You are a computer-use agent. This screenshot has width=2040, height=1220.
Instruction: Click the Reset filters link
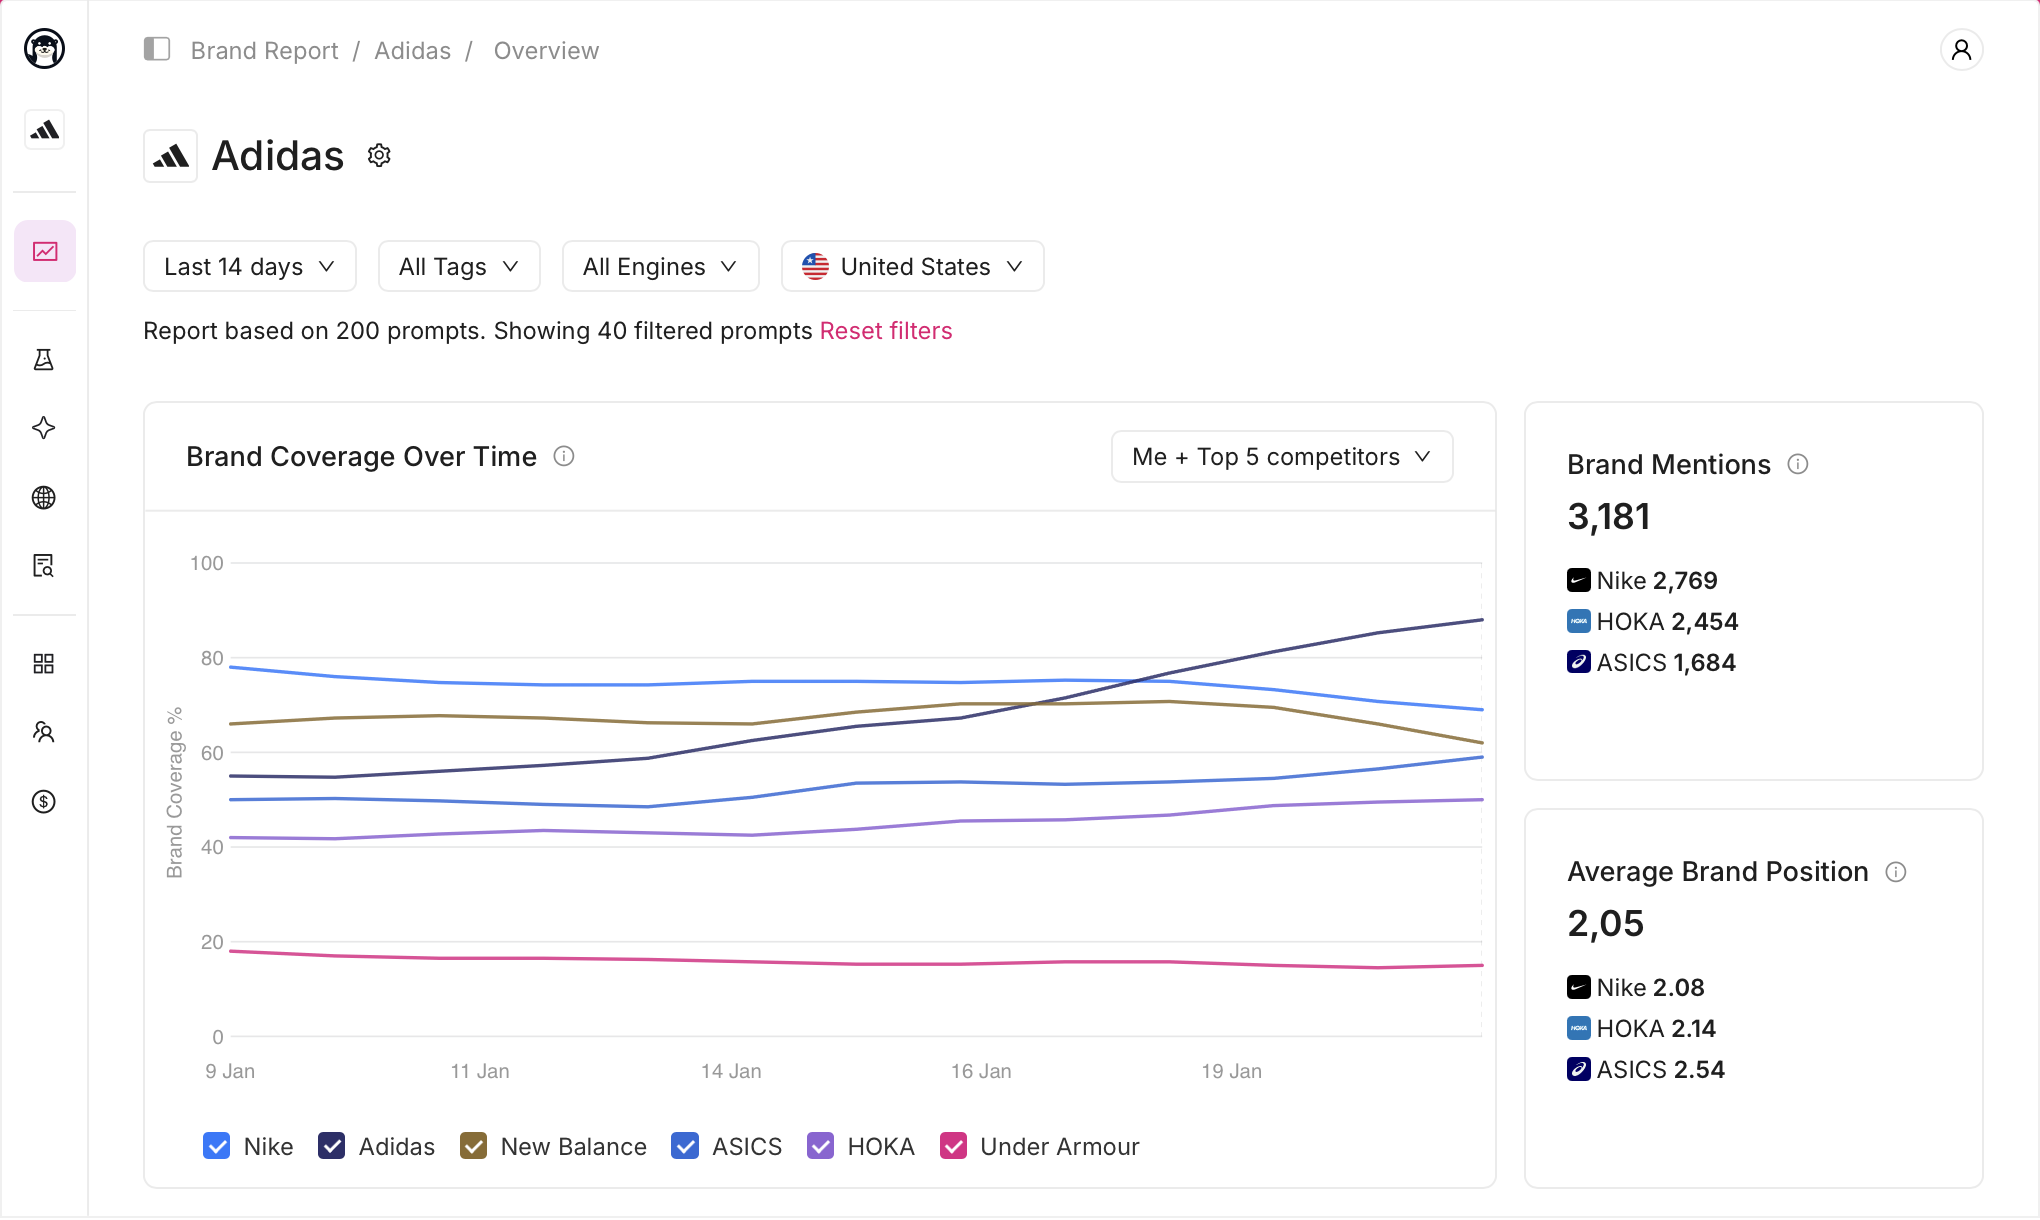(x=886, y=331)
